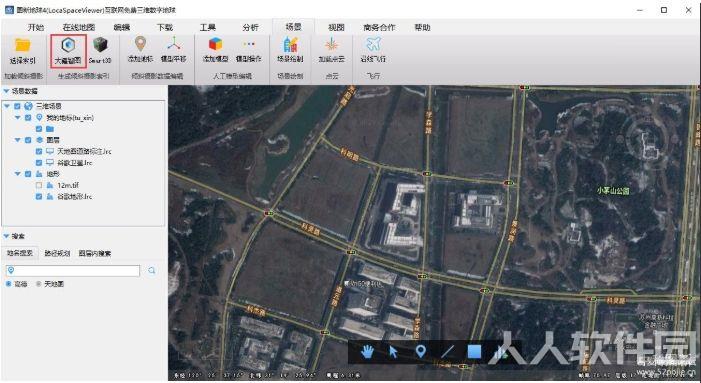The width and height of the screenshot is (701, 383).
Task: Enable the 12m.tif terrain layer checkbox
Action: [39, 185]
